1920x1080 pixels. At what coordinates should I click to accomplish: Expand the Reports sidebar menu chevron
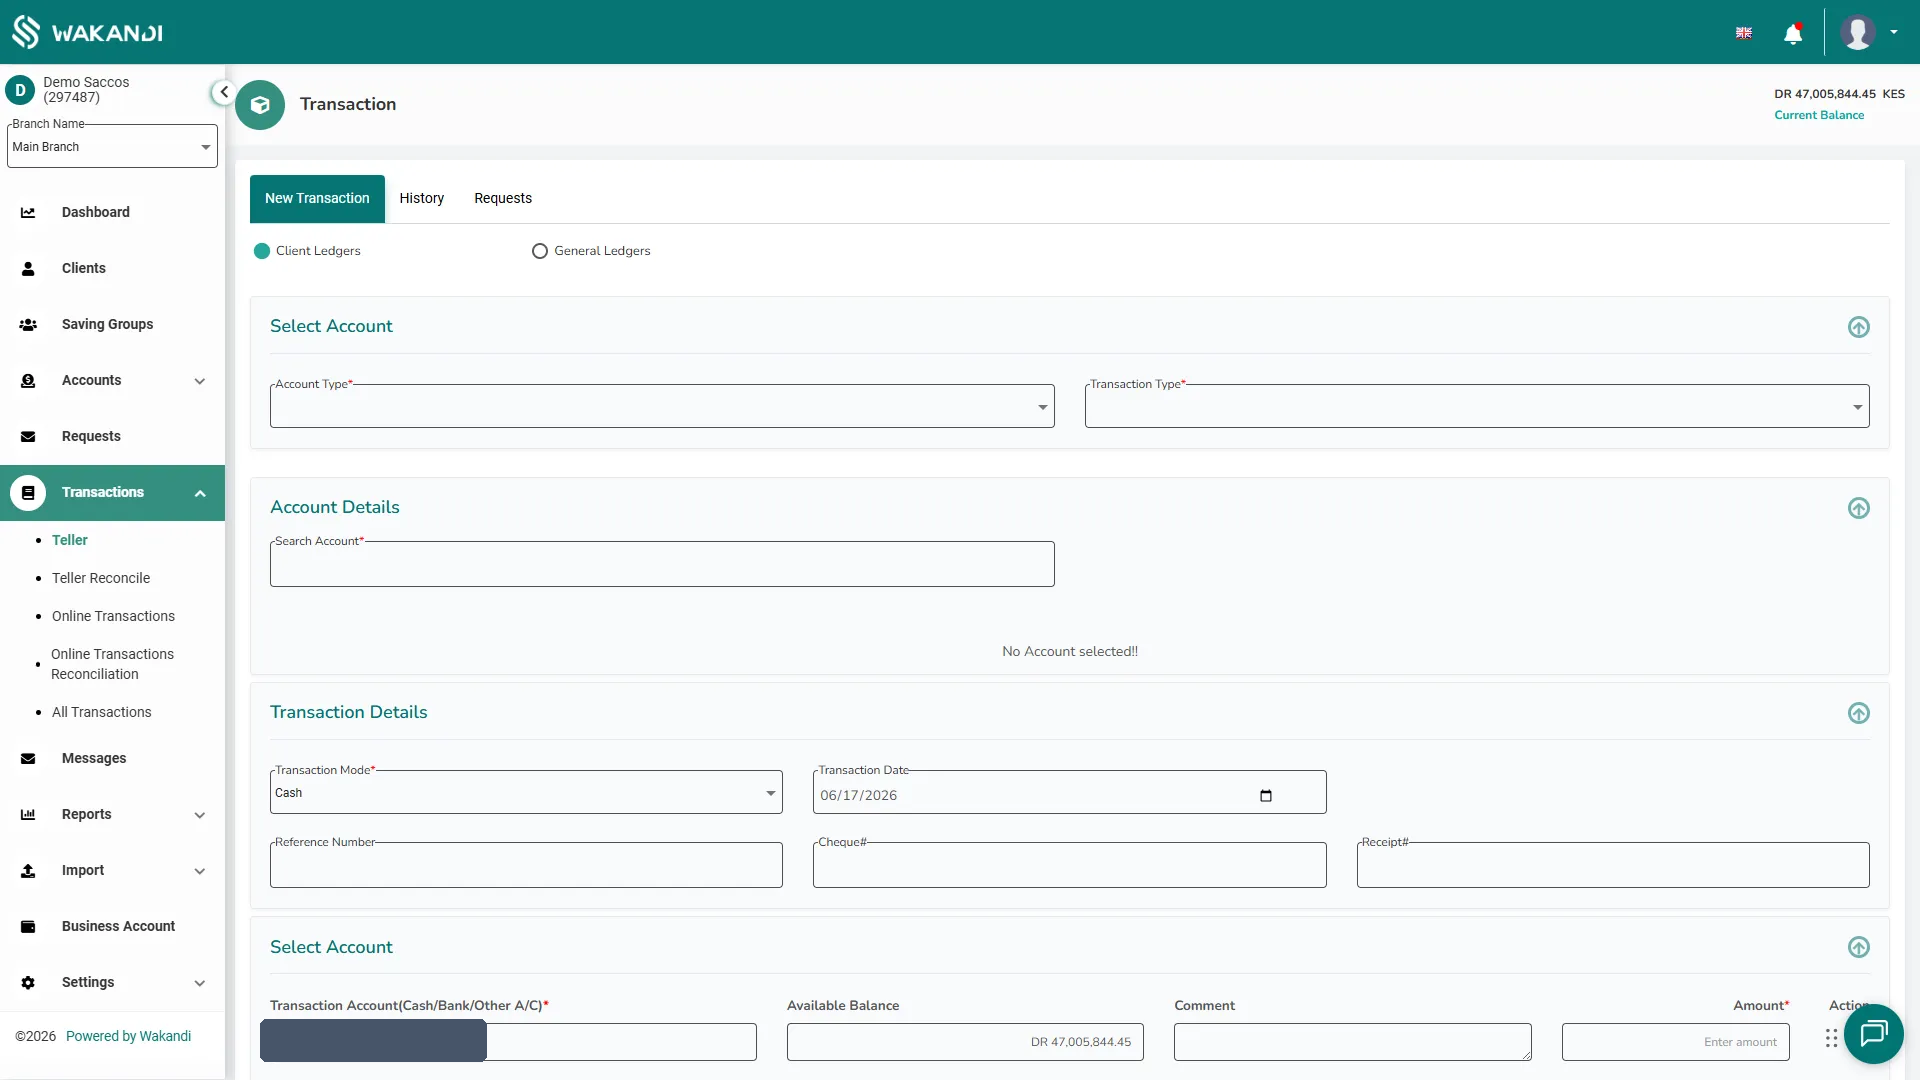click(x=200, y=815)
